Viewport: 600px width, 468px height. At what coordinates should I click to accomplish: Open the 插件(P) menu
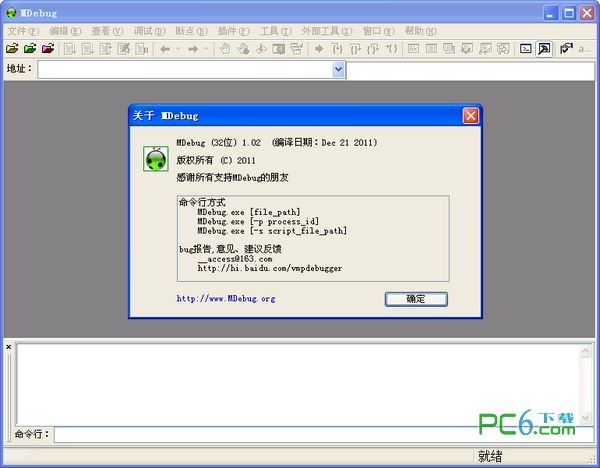233,31
